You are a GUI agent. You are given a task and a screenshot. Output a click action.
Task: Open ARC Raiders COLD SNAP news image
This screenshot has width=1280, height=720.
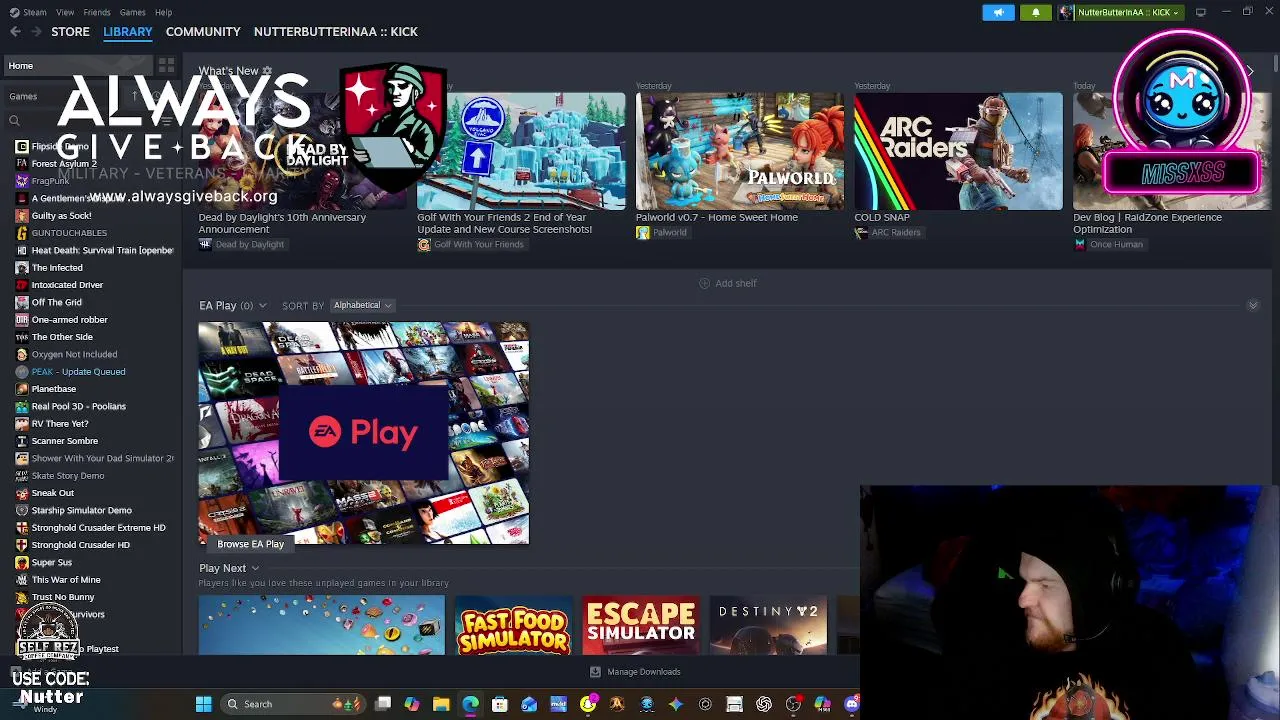[958, 151]
